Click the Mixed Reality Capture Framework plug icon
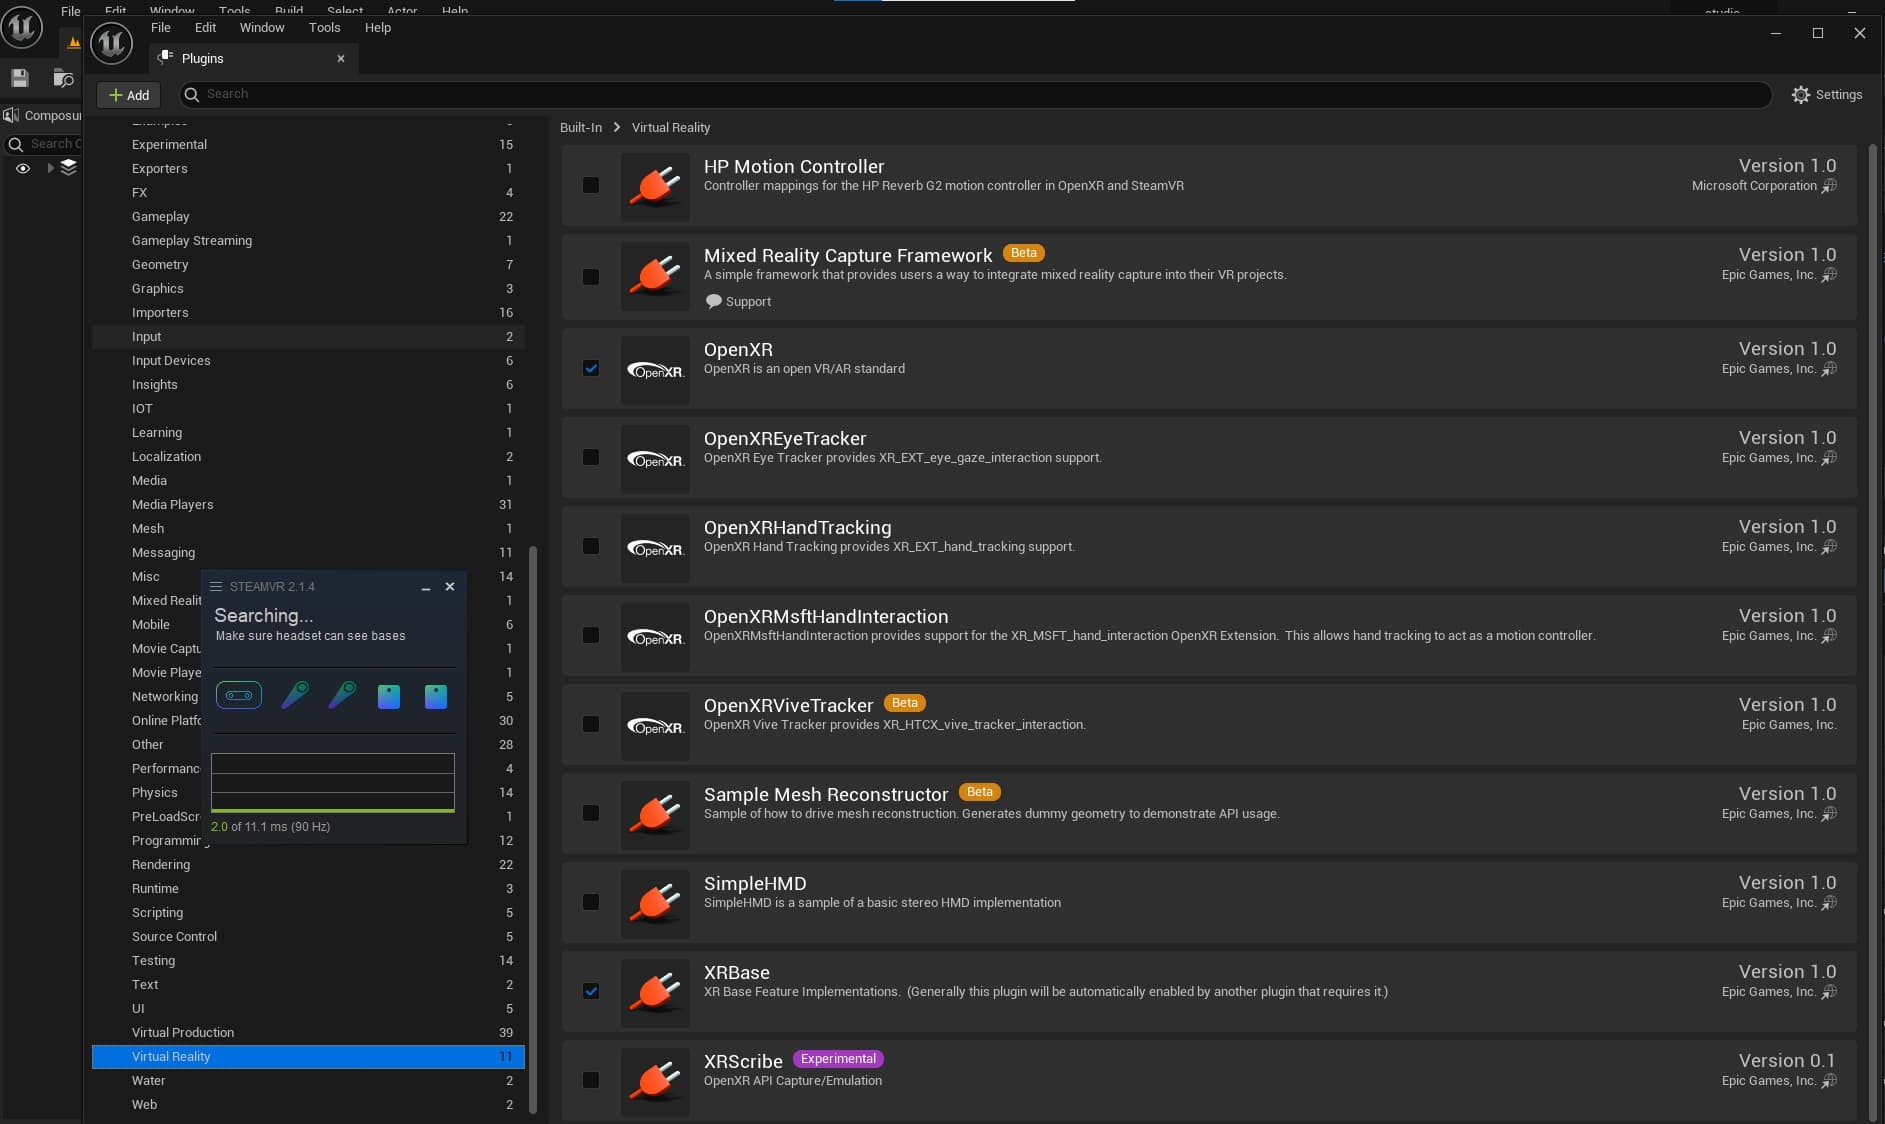Screen dimensions: 1885x1124 click(x=655, y=276)
